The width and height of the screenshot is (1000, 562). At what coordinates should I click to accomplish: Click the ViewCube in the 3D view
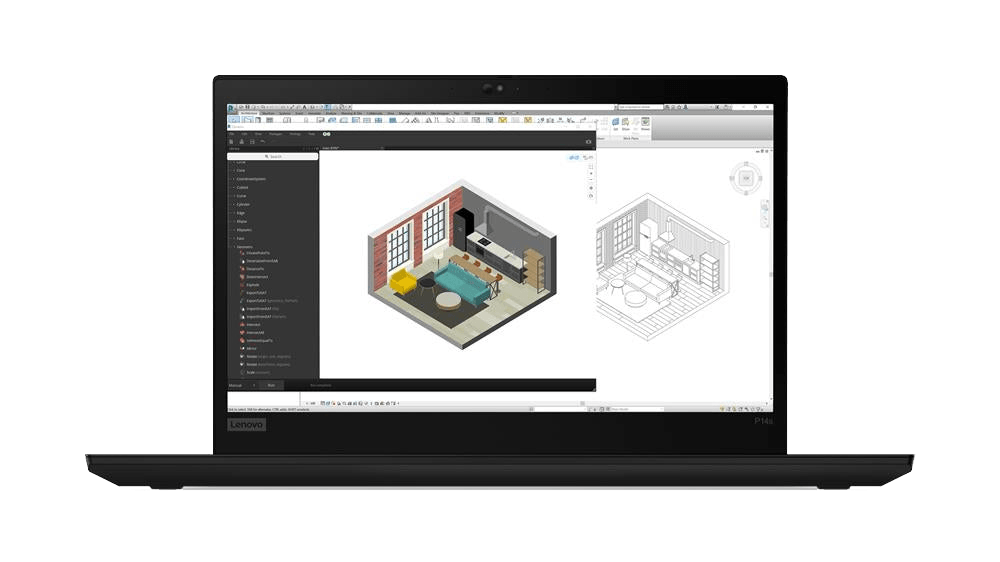pyautogui.click(x=745, y=178)
